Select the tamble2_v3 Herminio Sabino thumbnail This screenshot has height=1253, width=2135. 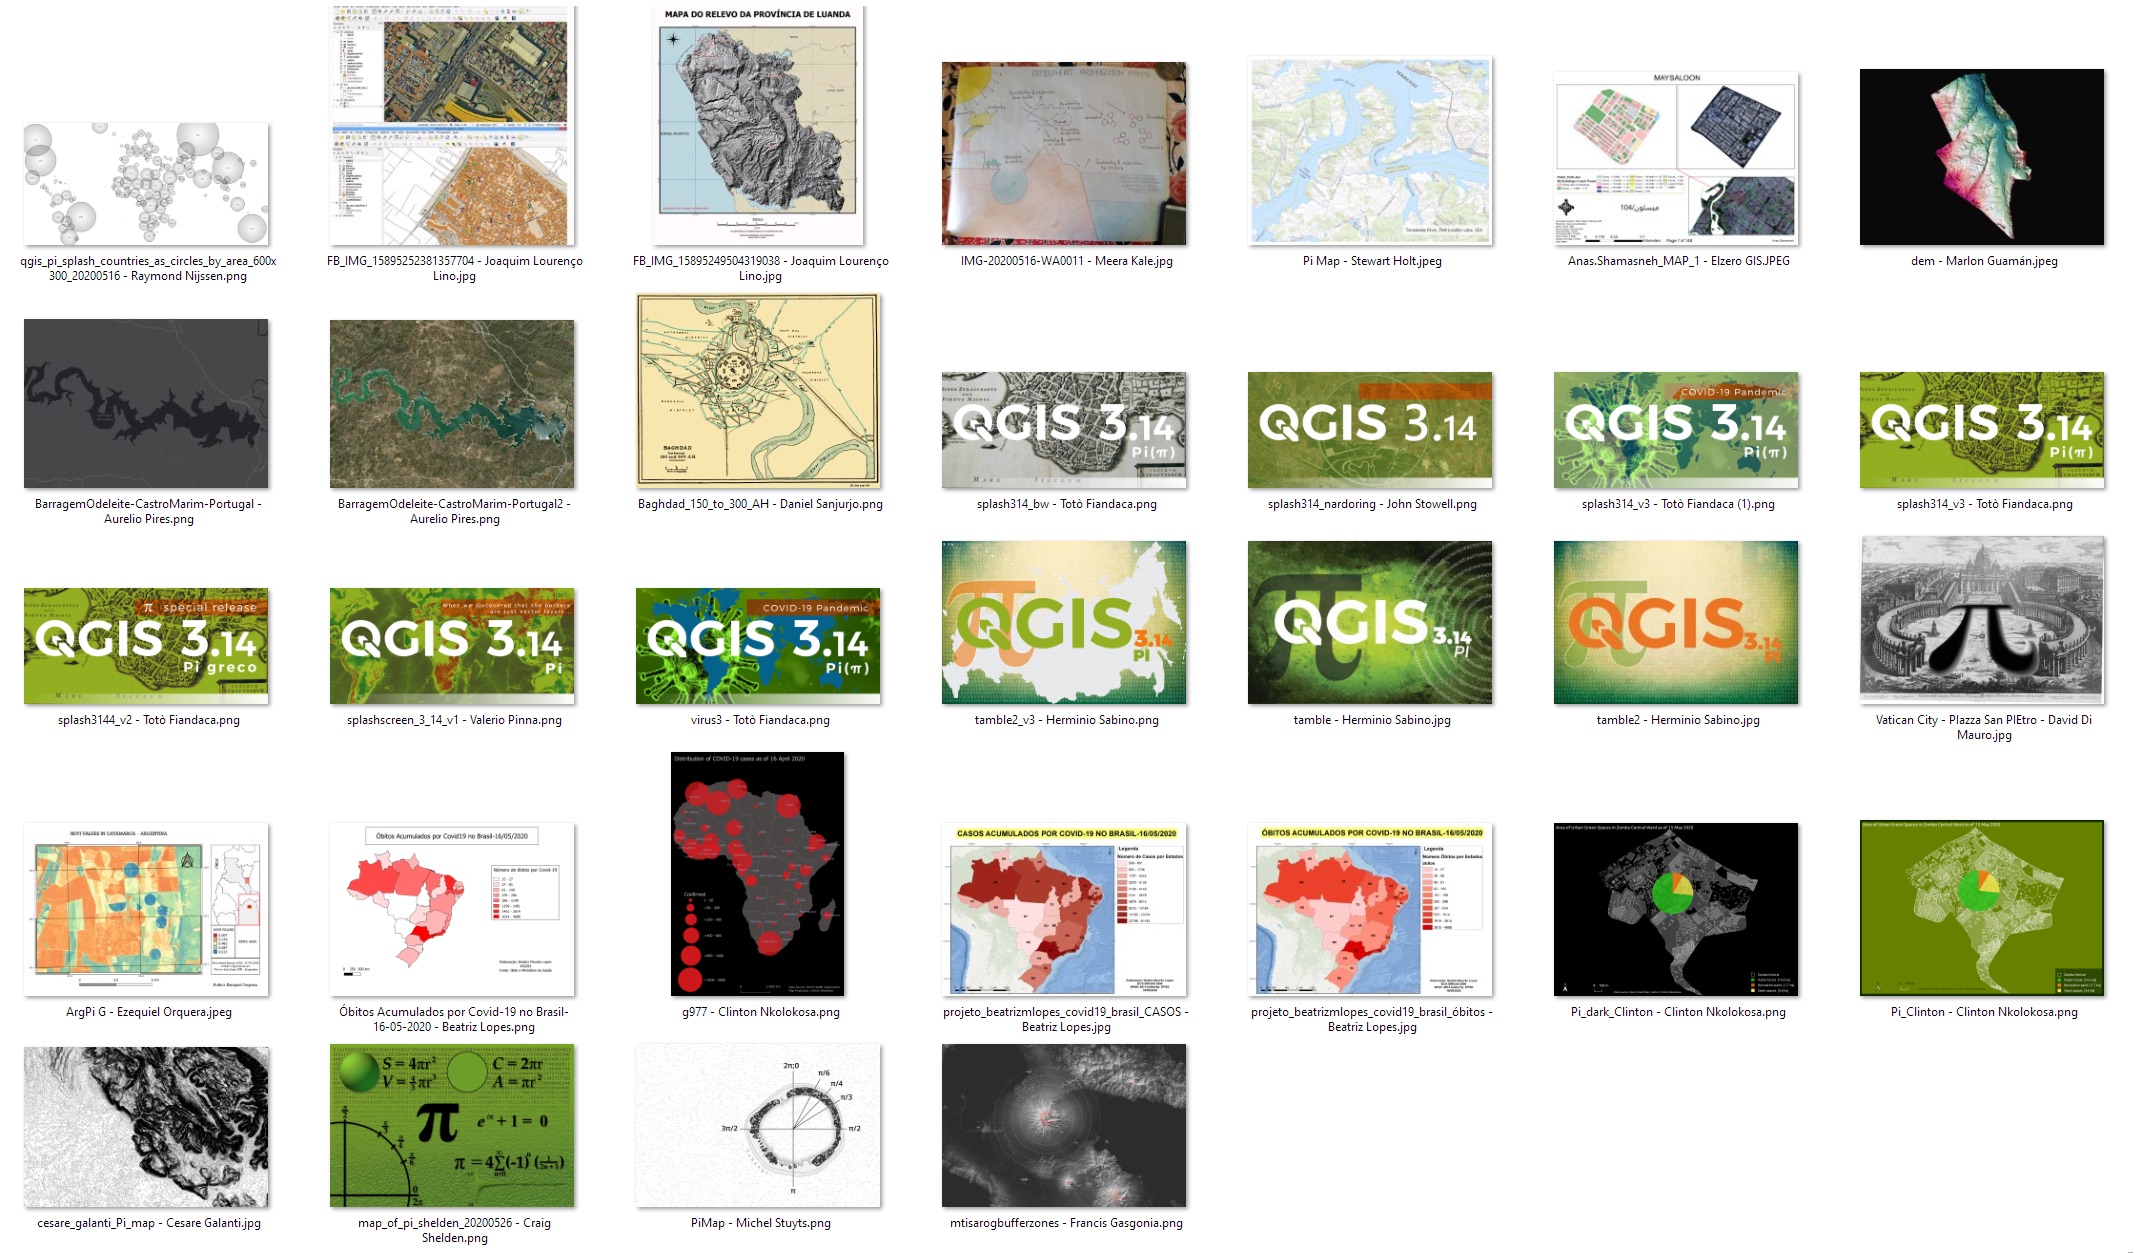tap(1064, 622)
